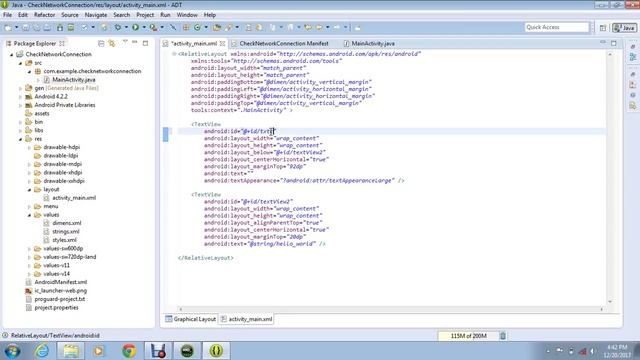
Task: Toggle the Java perspective button
Action: tap(624, 28)
